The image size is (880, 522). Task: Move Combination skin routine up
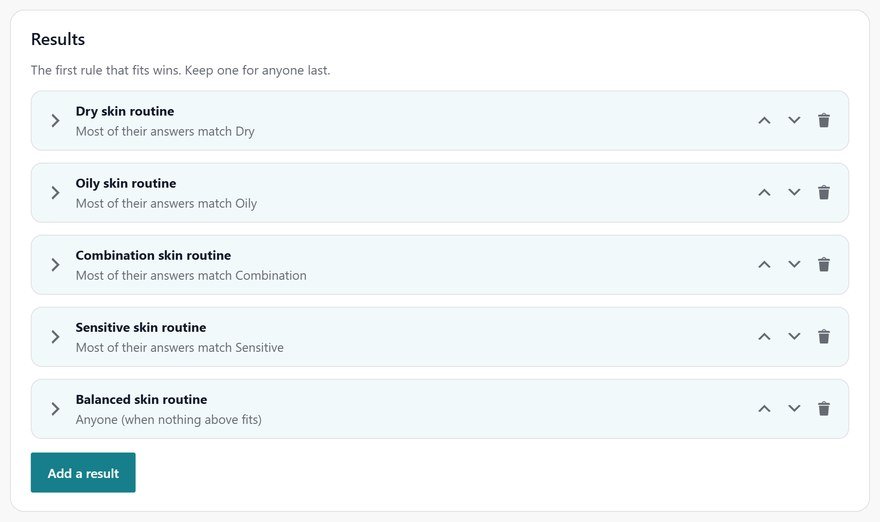(764, 264)
